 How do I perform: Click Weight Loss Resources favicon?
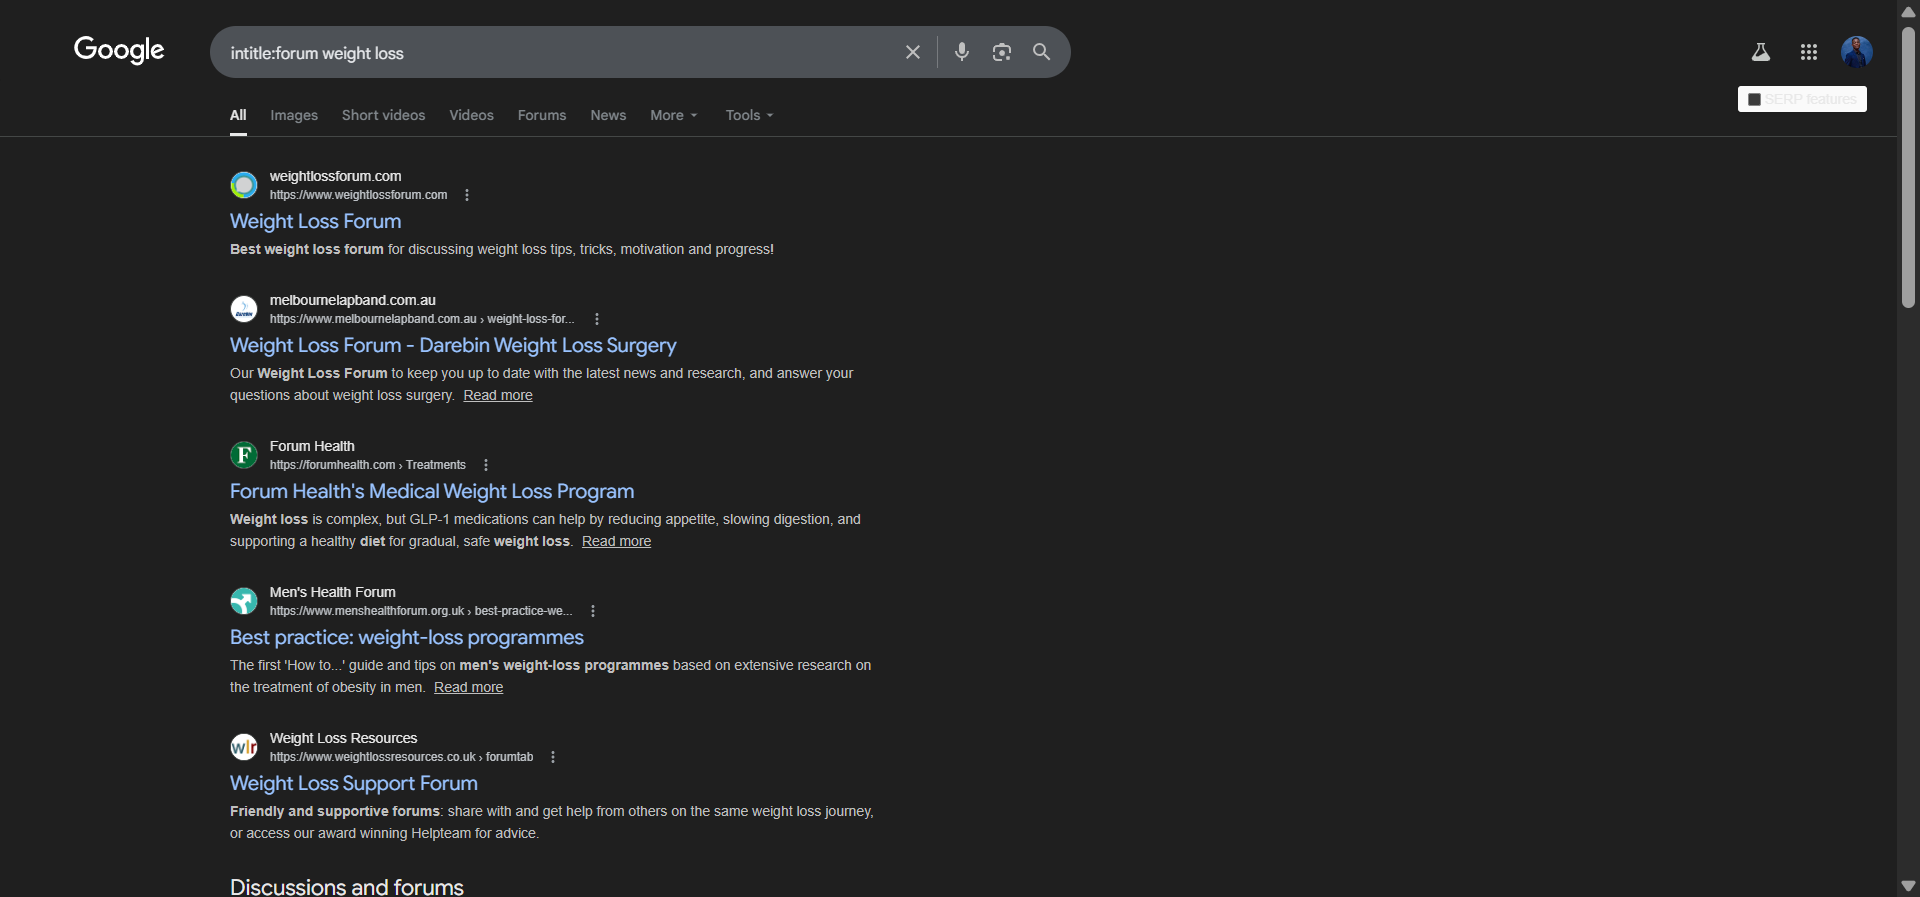point(244,747)
